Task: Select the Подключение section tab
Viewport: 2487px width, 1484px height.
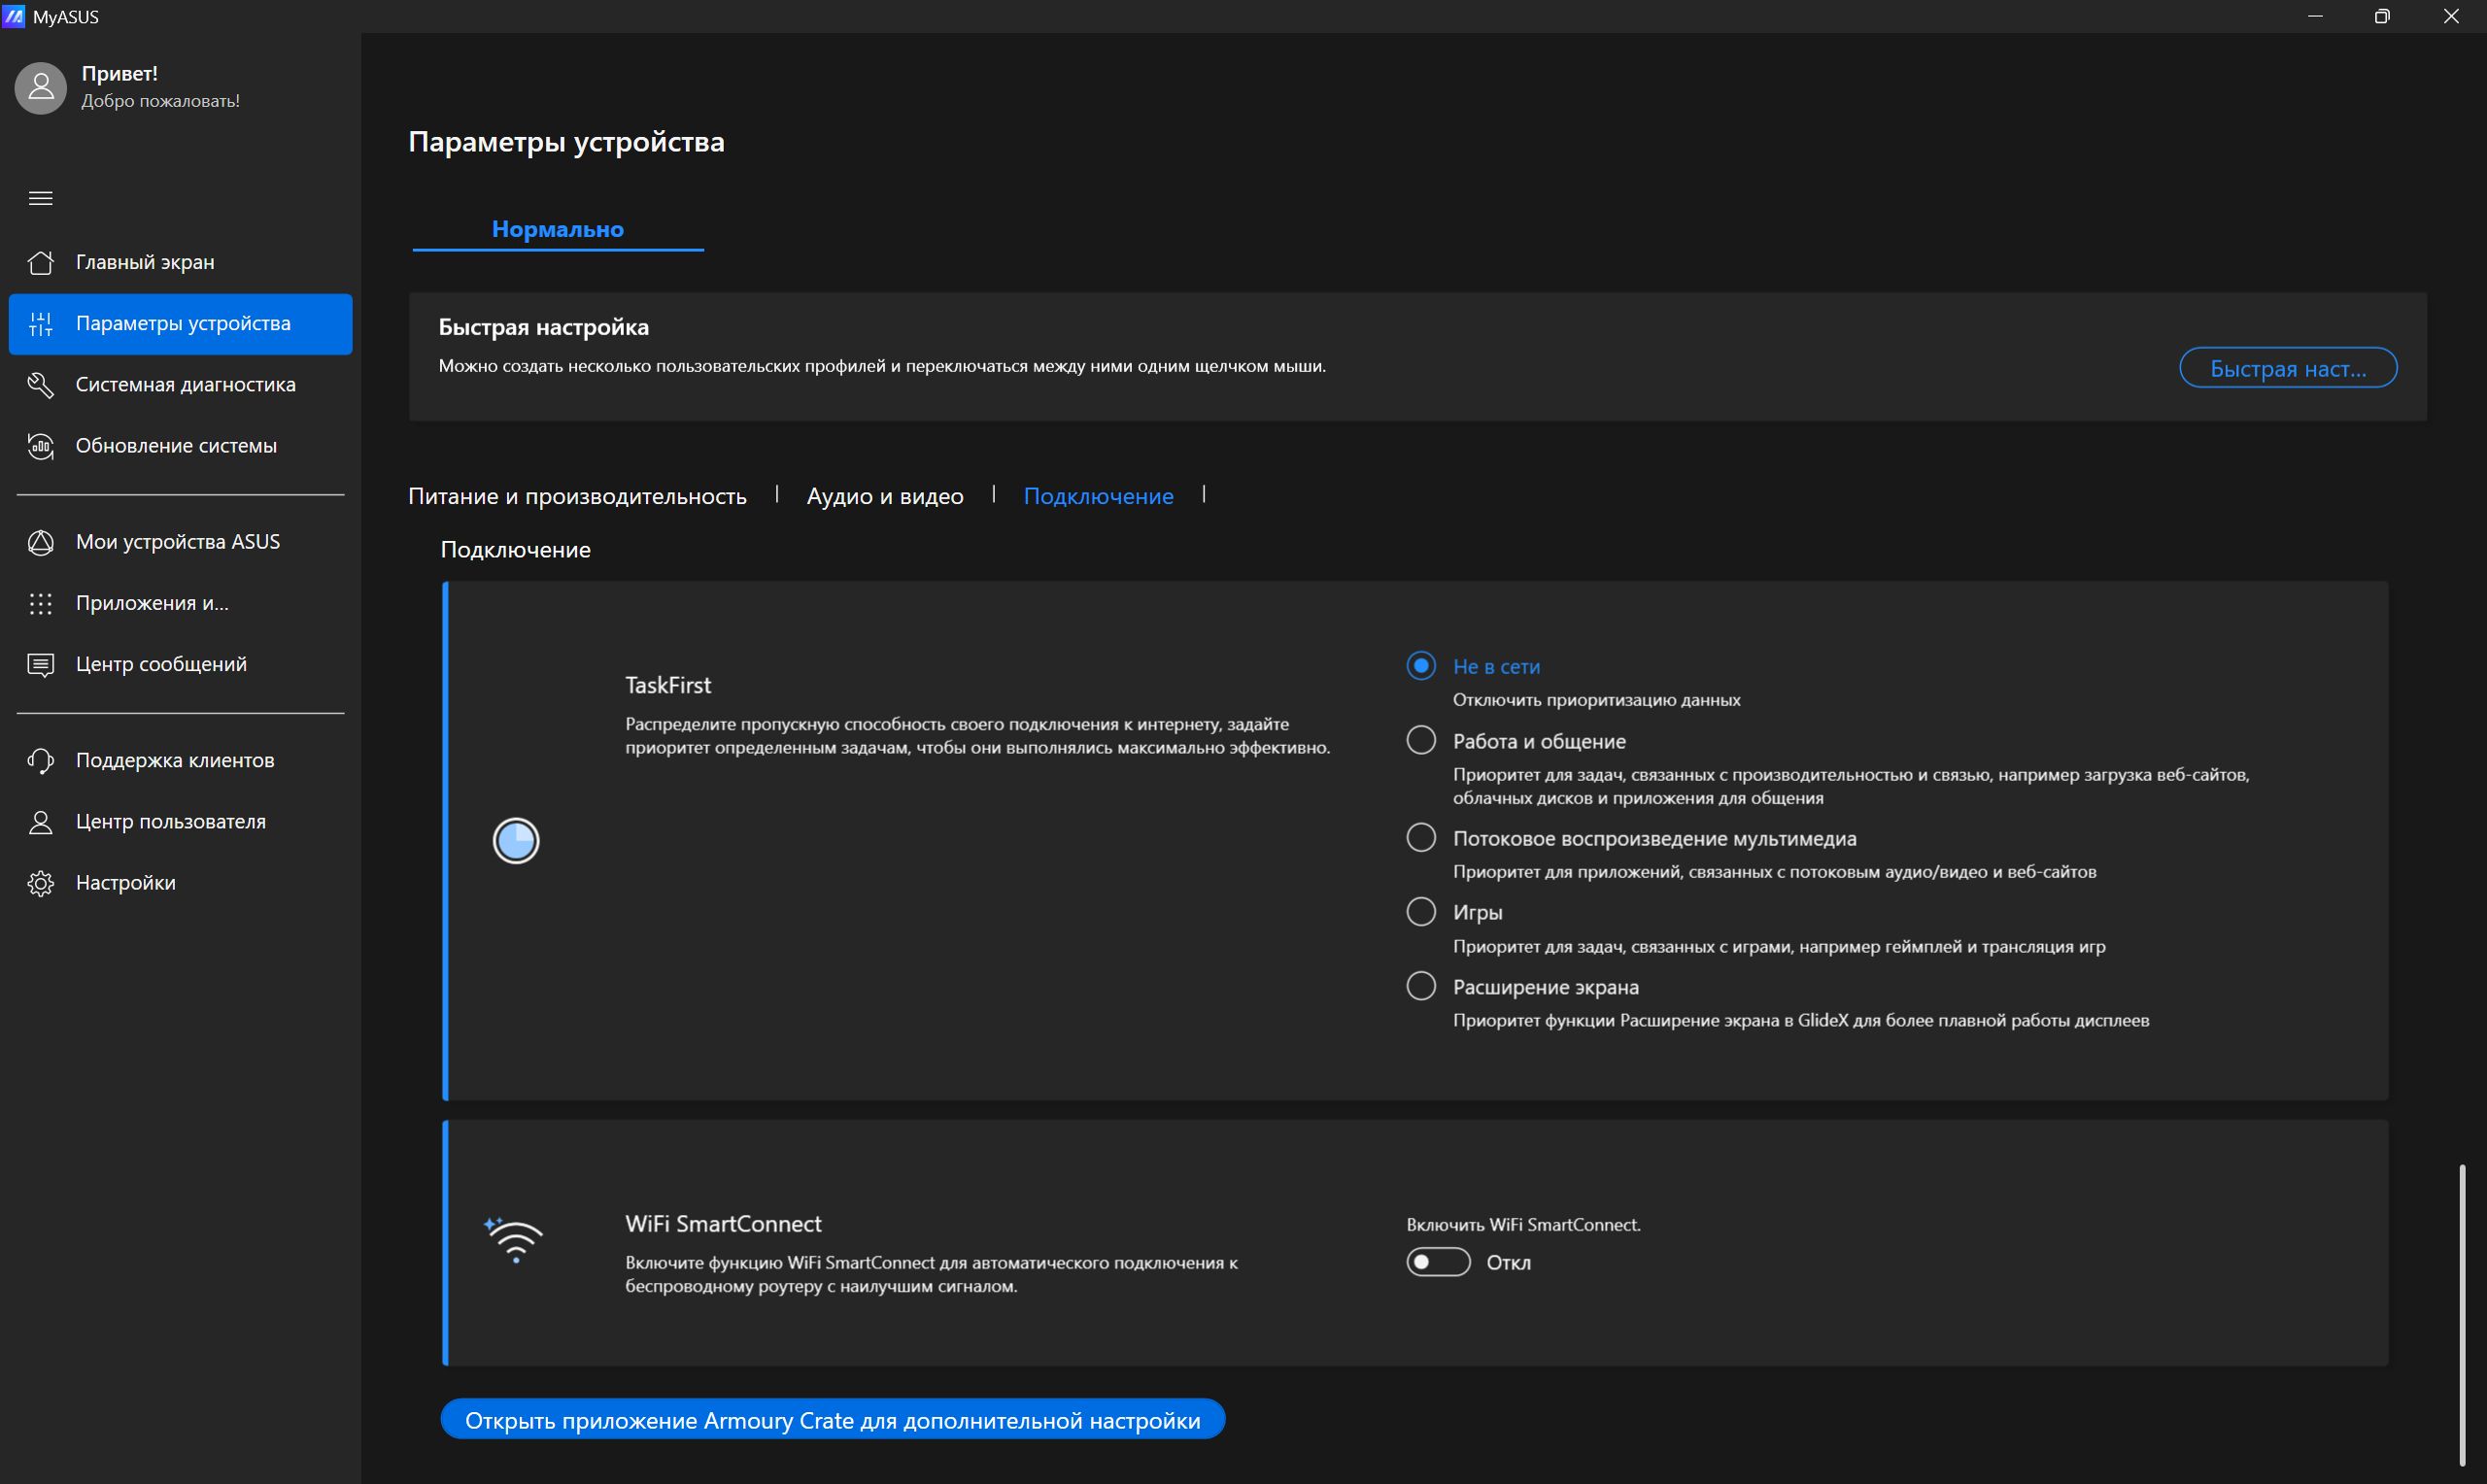Action: [x=1098, y=496]
